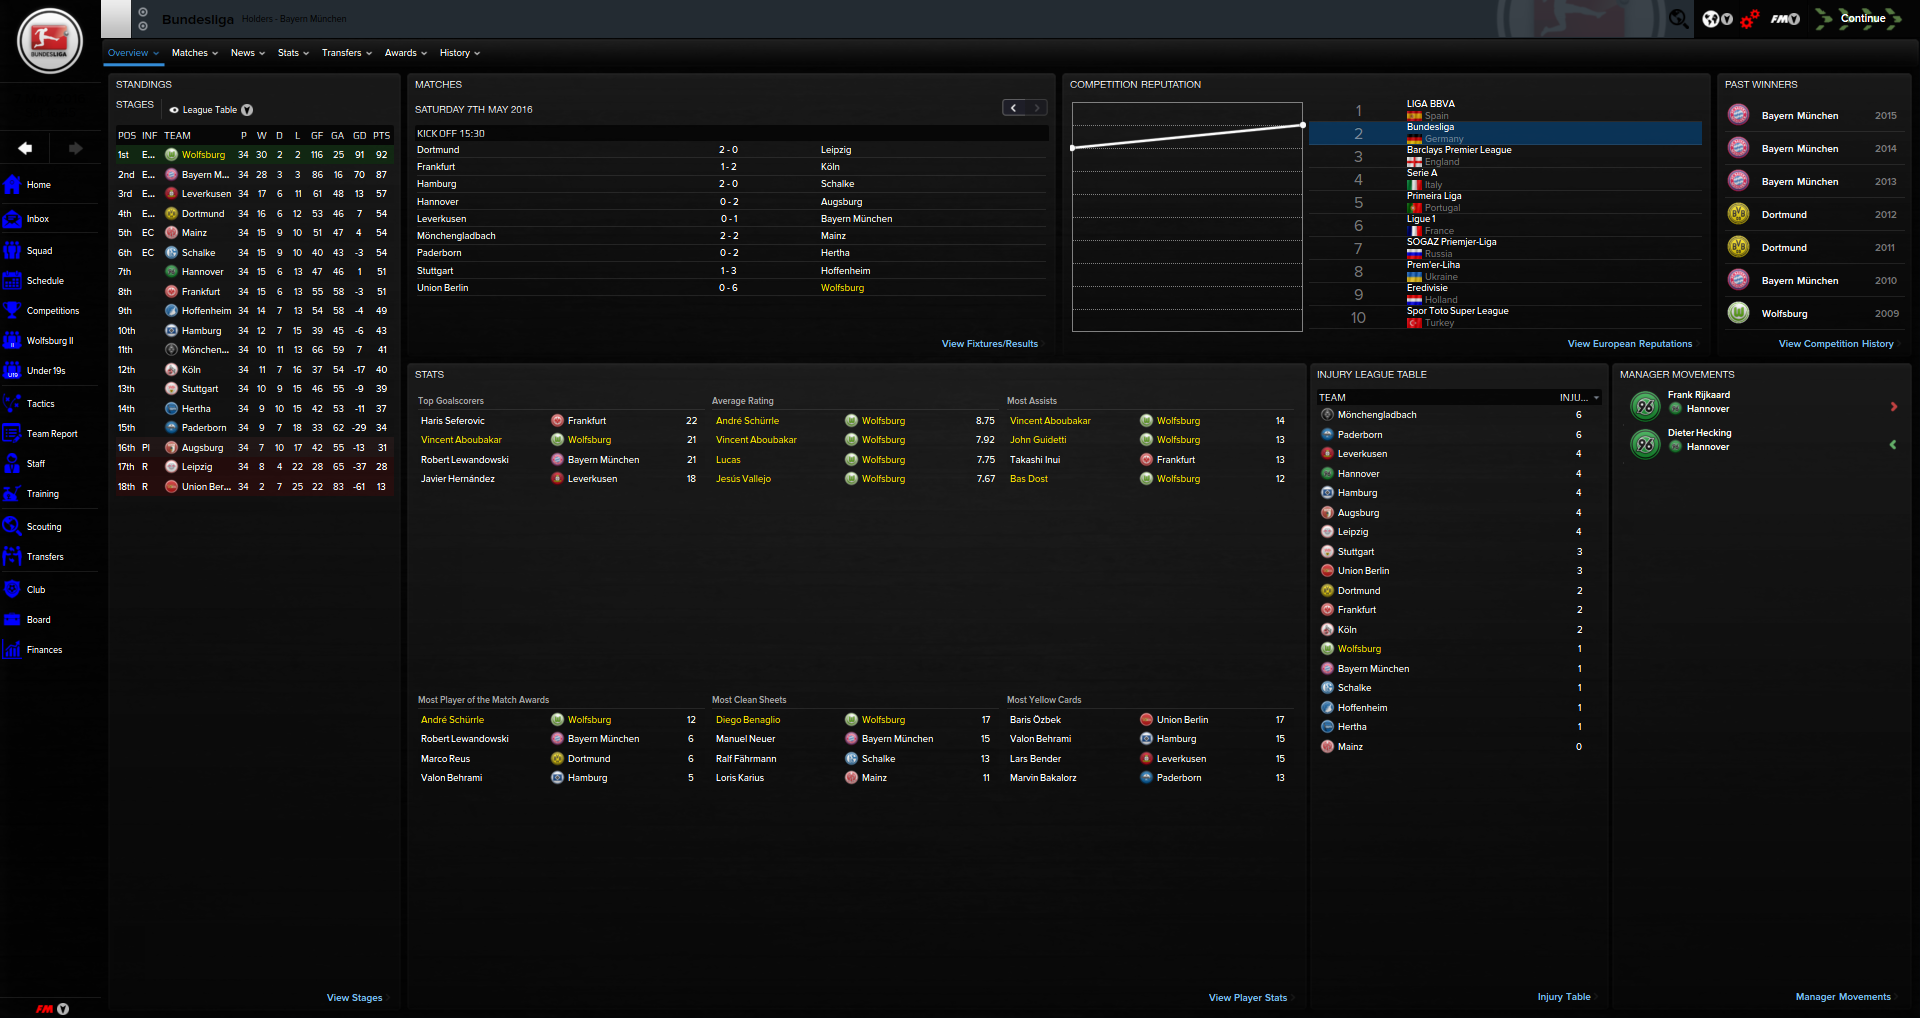Click the Frank Rijkaard Hannover 96 badge
Screen dimensions: 1920x1018
(x=1645, y=405)
